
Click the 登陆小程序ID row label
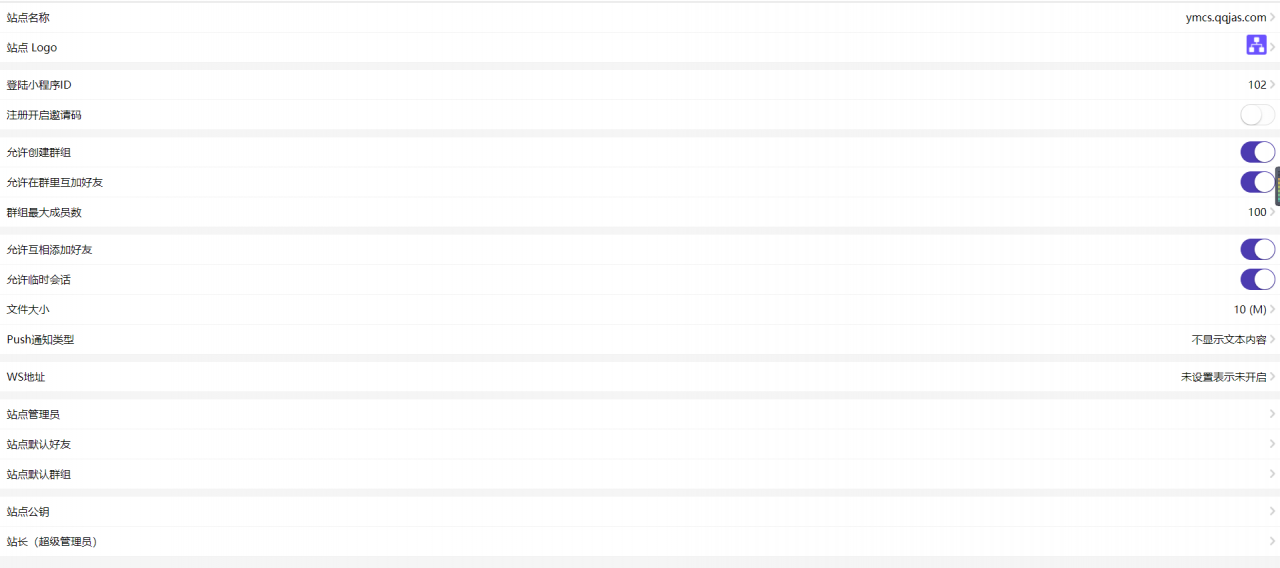(x=39, y=85)
